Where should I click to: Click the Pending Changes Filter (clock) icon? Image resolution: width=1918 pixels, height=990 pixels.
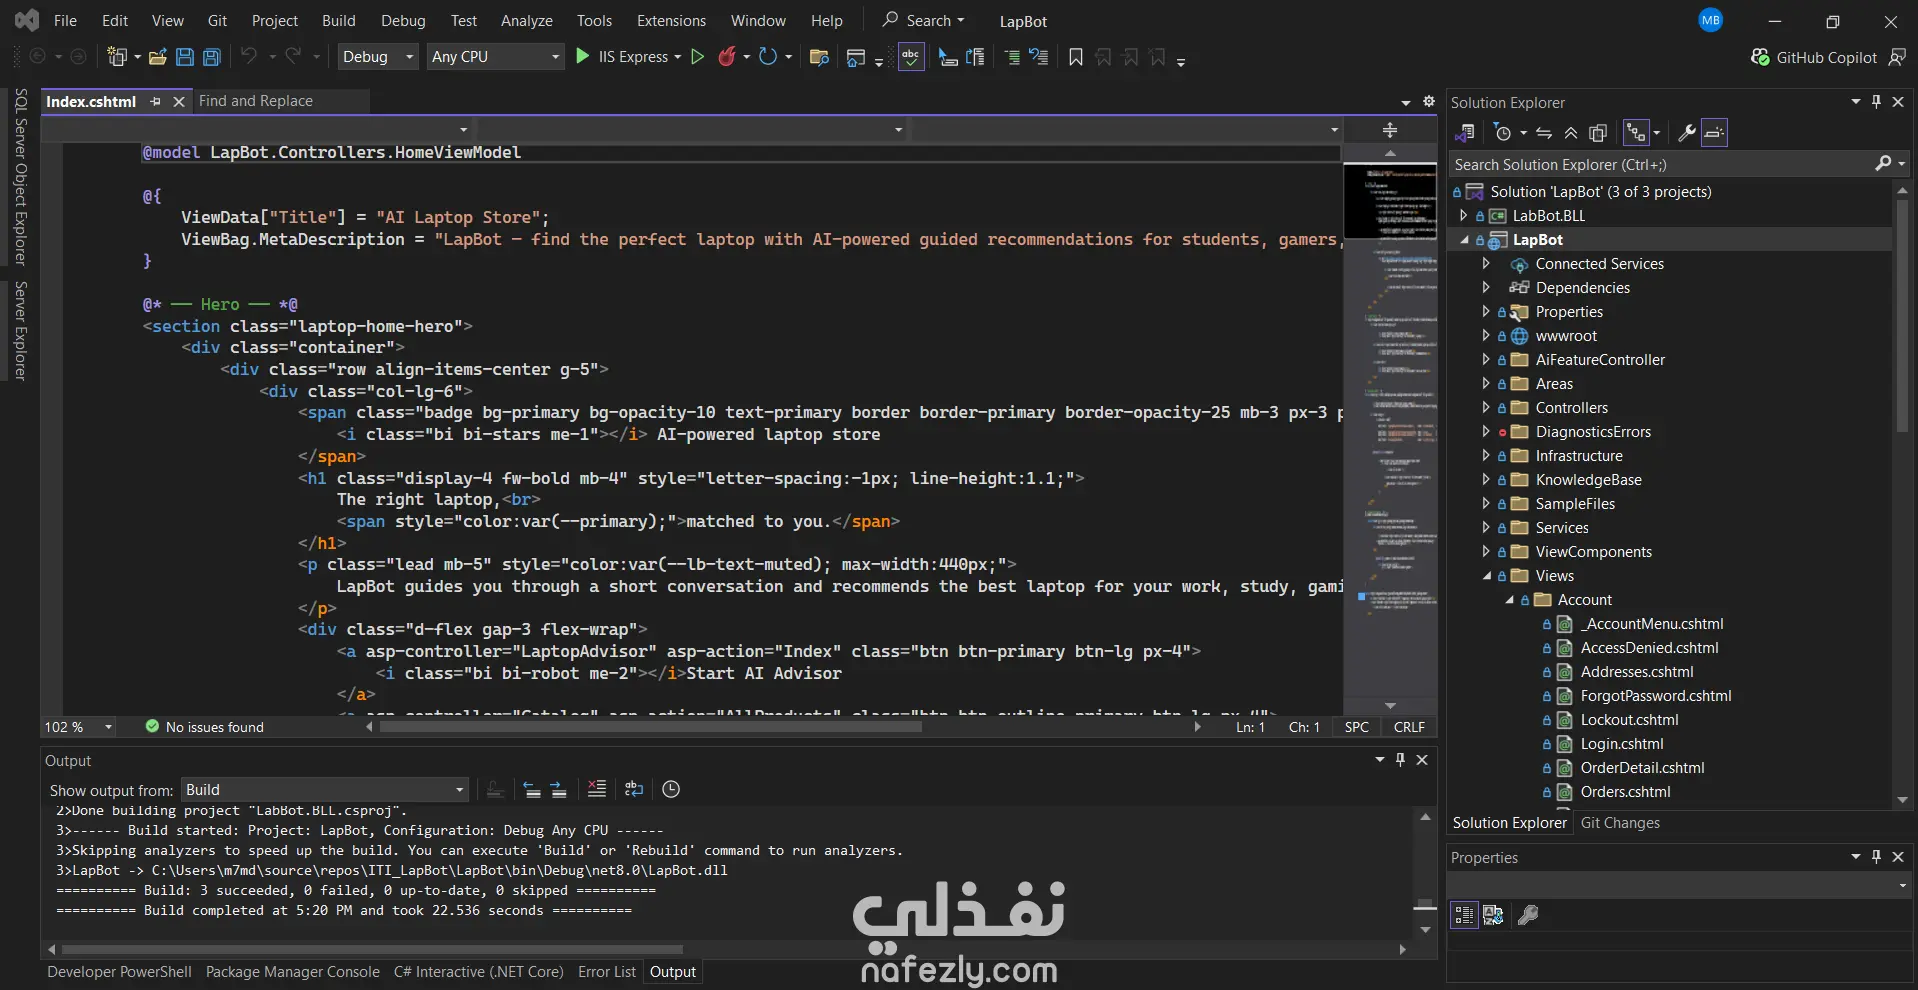pos(1502,133)
